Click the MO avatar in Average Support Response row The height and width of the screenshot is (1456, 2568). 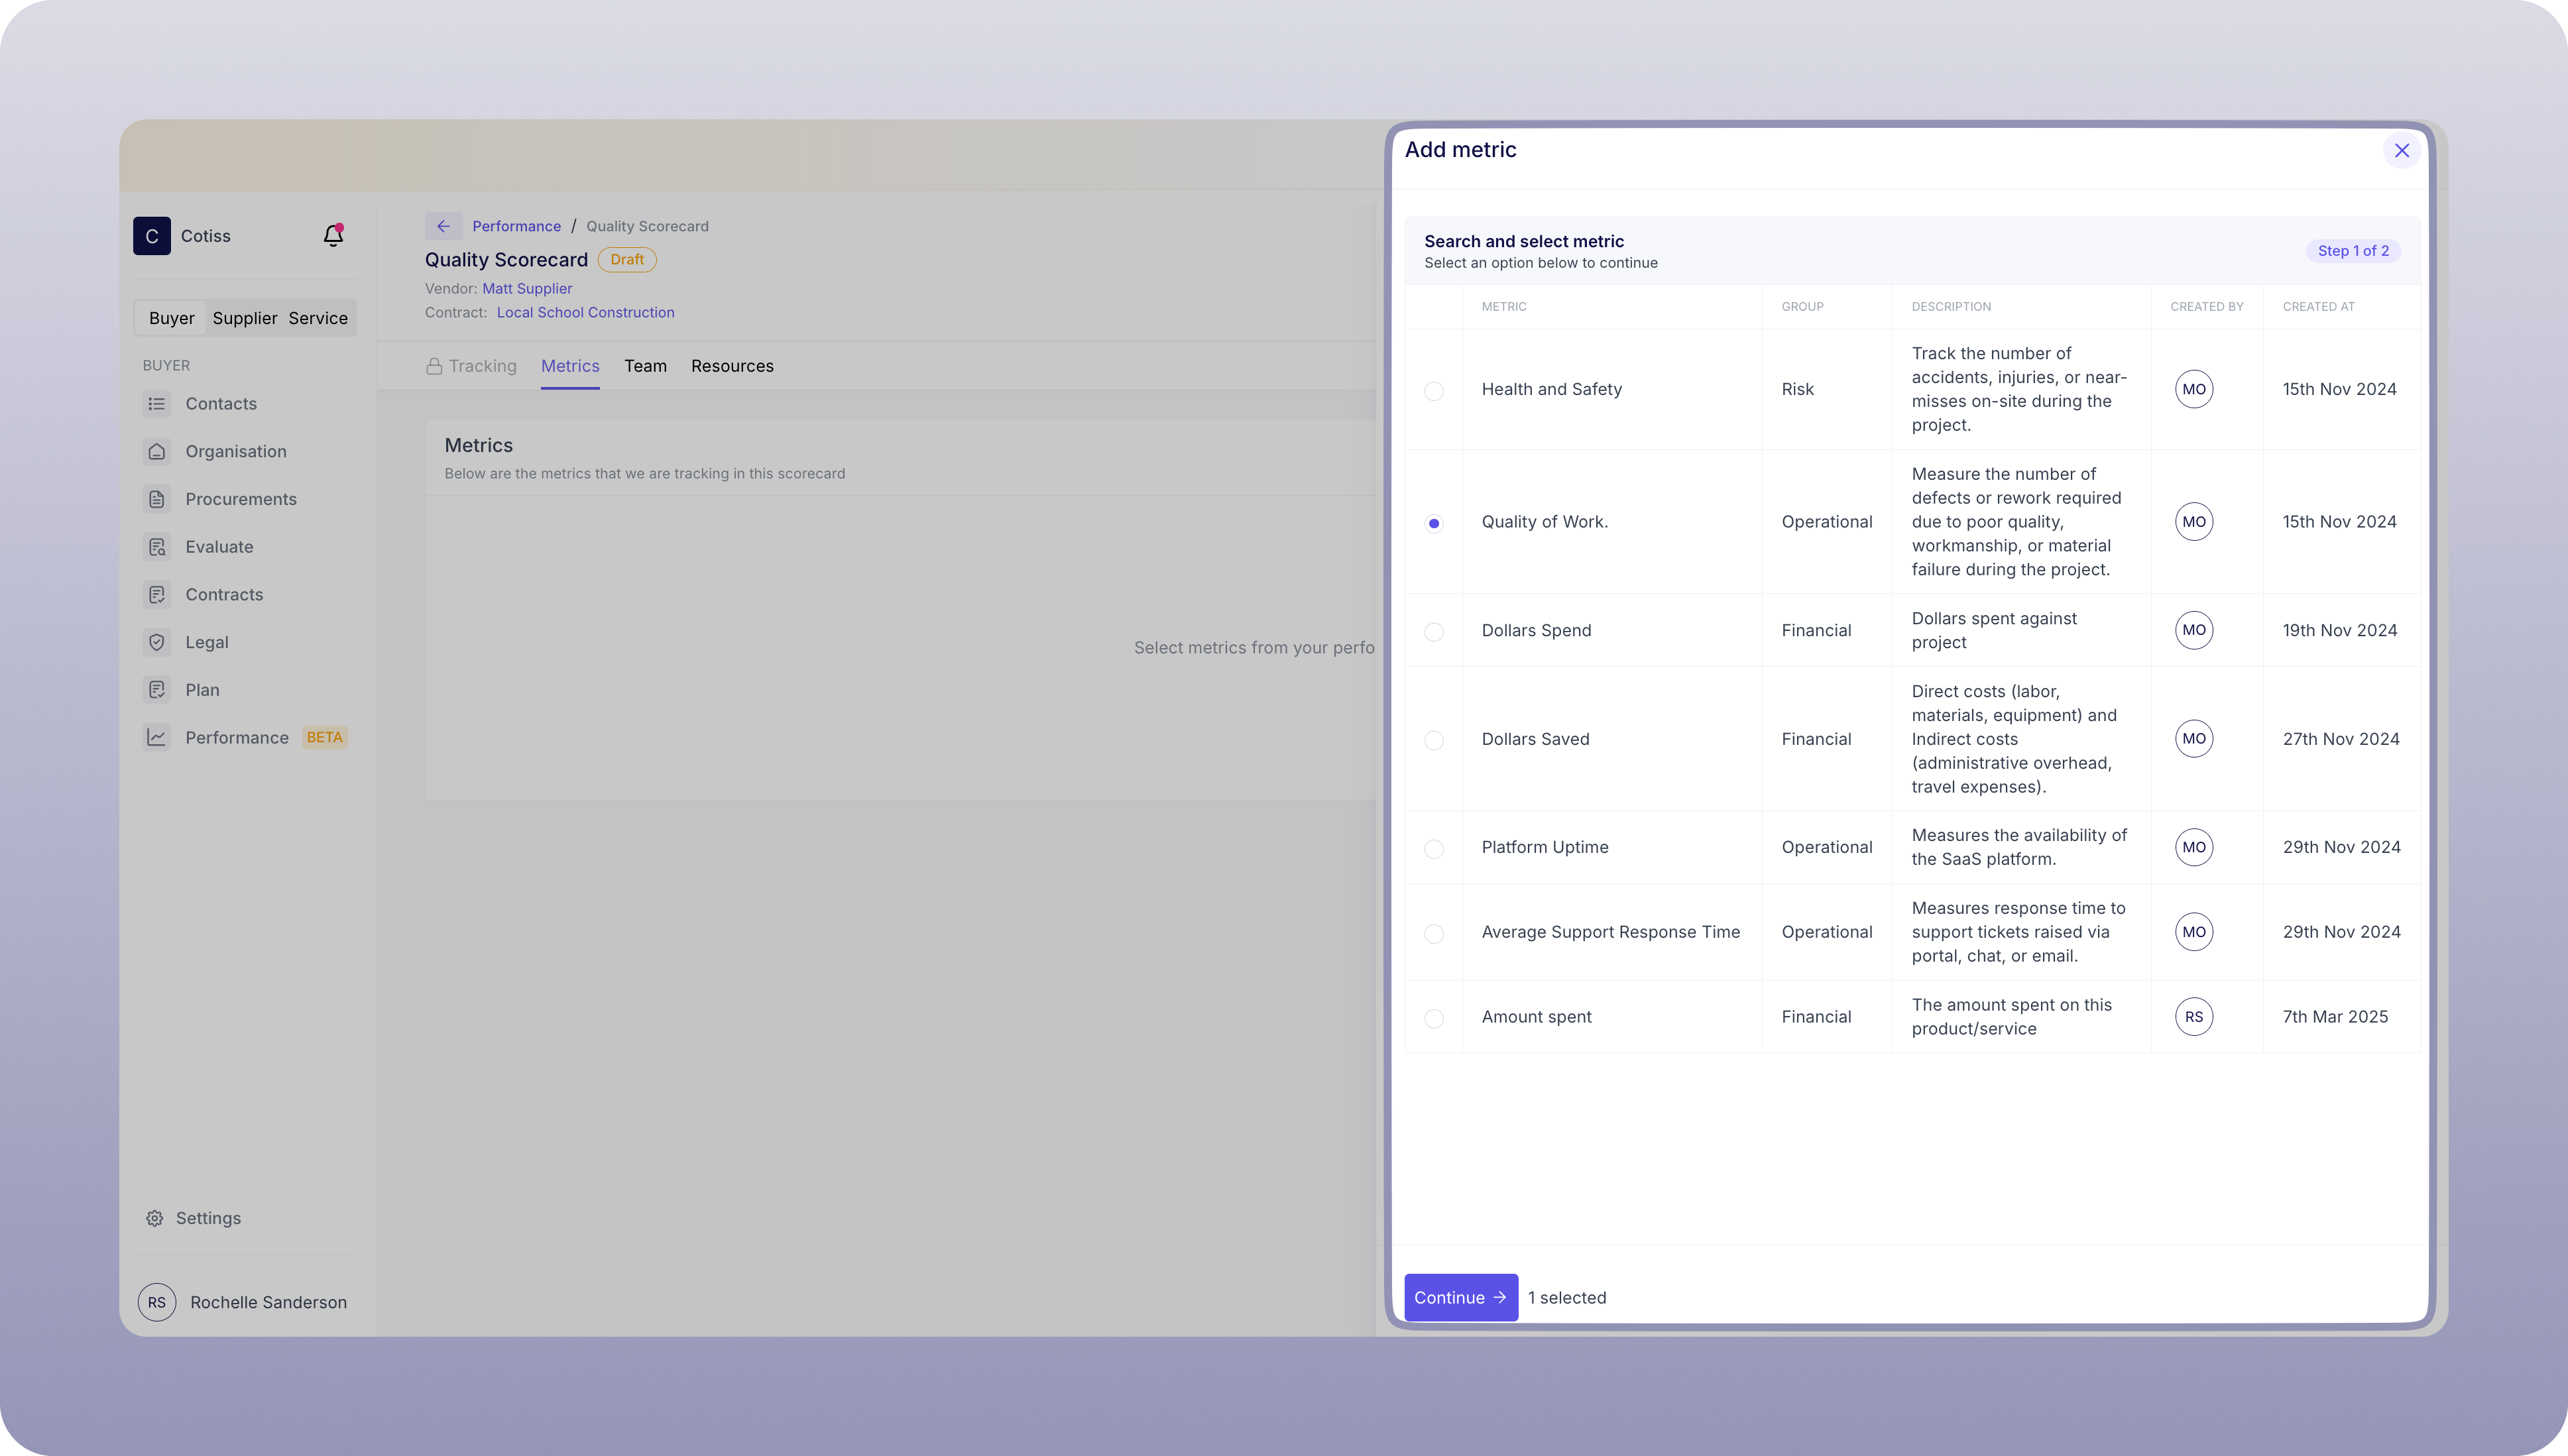pyautogui.click(x=2194, y=932)
